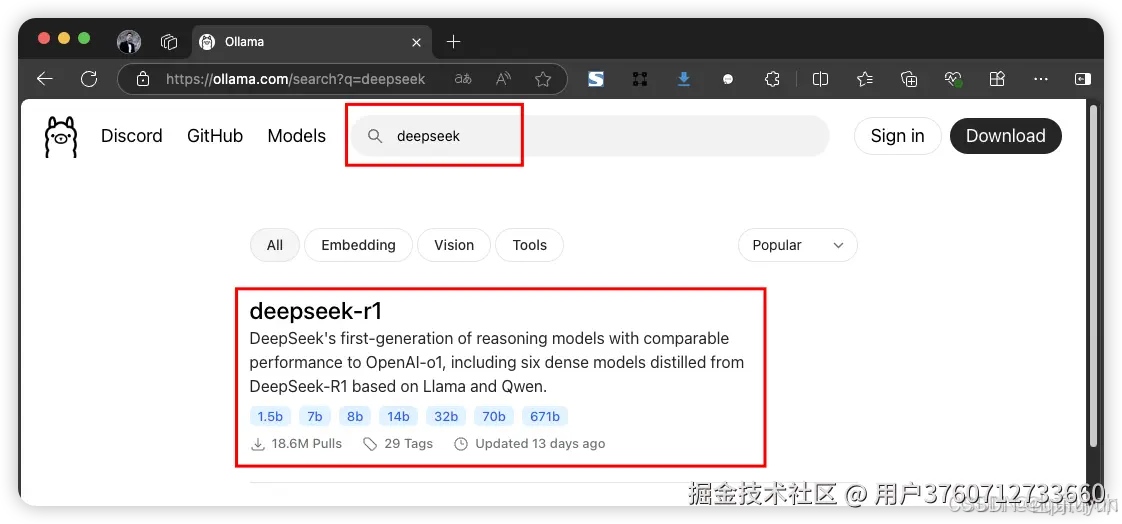The width and height of the screenshot is (1122, 524).
Task: Open a new tab with plus
Action: [x=453, y=42]
